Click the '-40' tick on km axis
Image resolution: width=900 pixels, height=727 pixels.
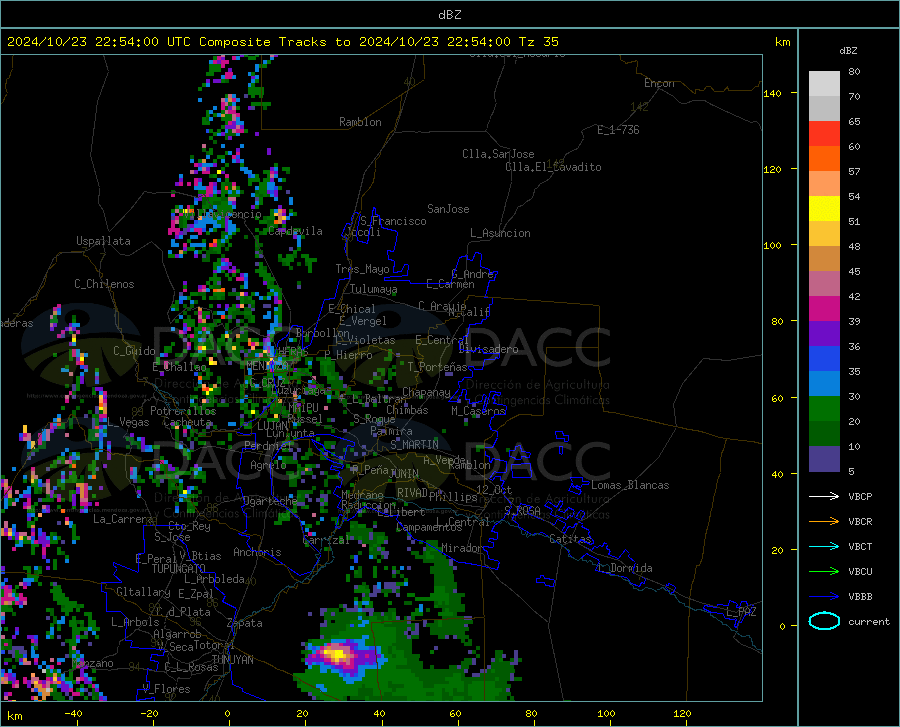73,714
